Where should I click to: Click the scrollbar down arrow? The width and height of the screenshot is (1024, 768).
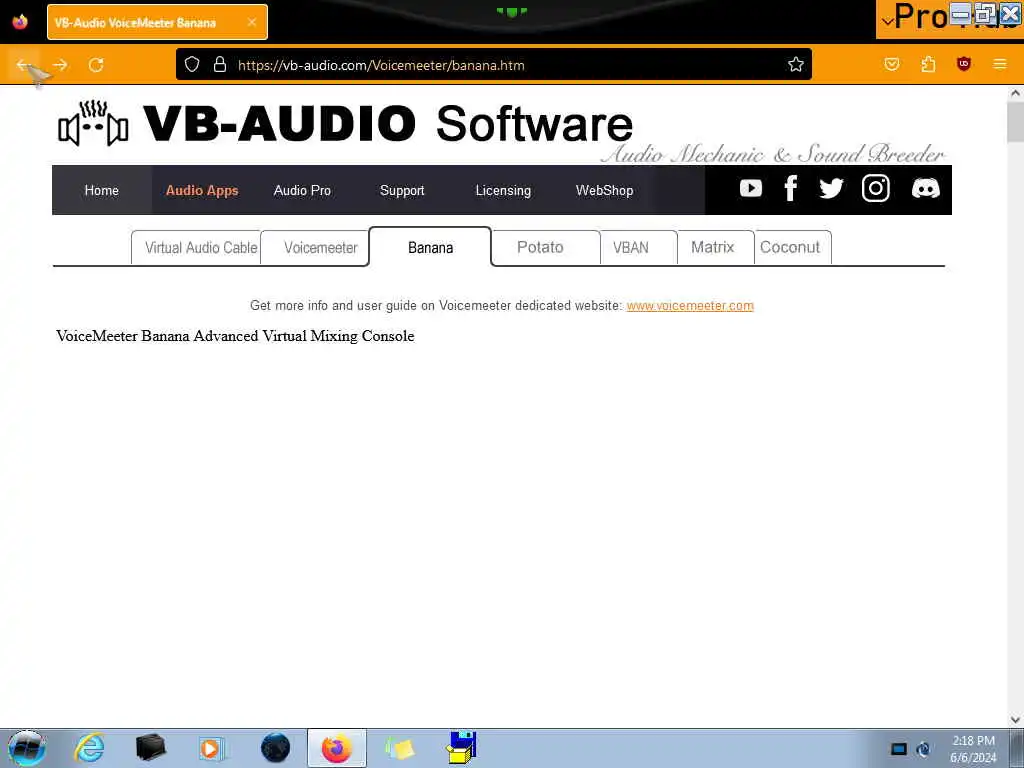tap(1015, 720)
